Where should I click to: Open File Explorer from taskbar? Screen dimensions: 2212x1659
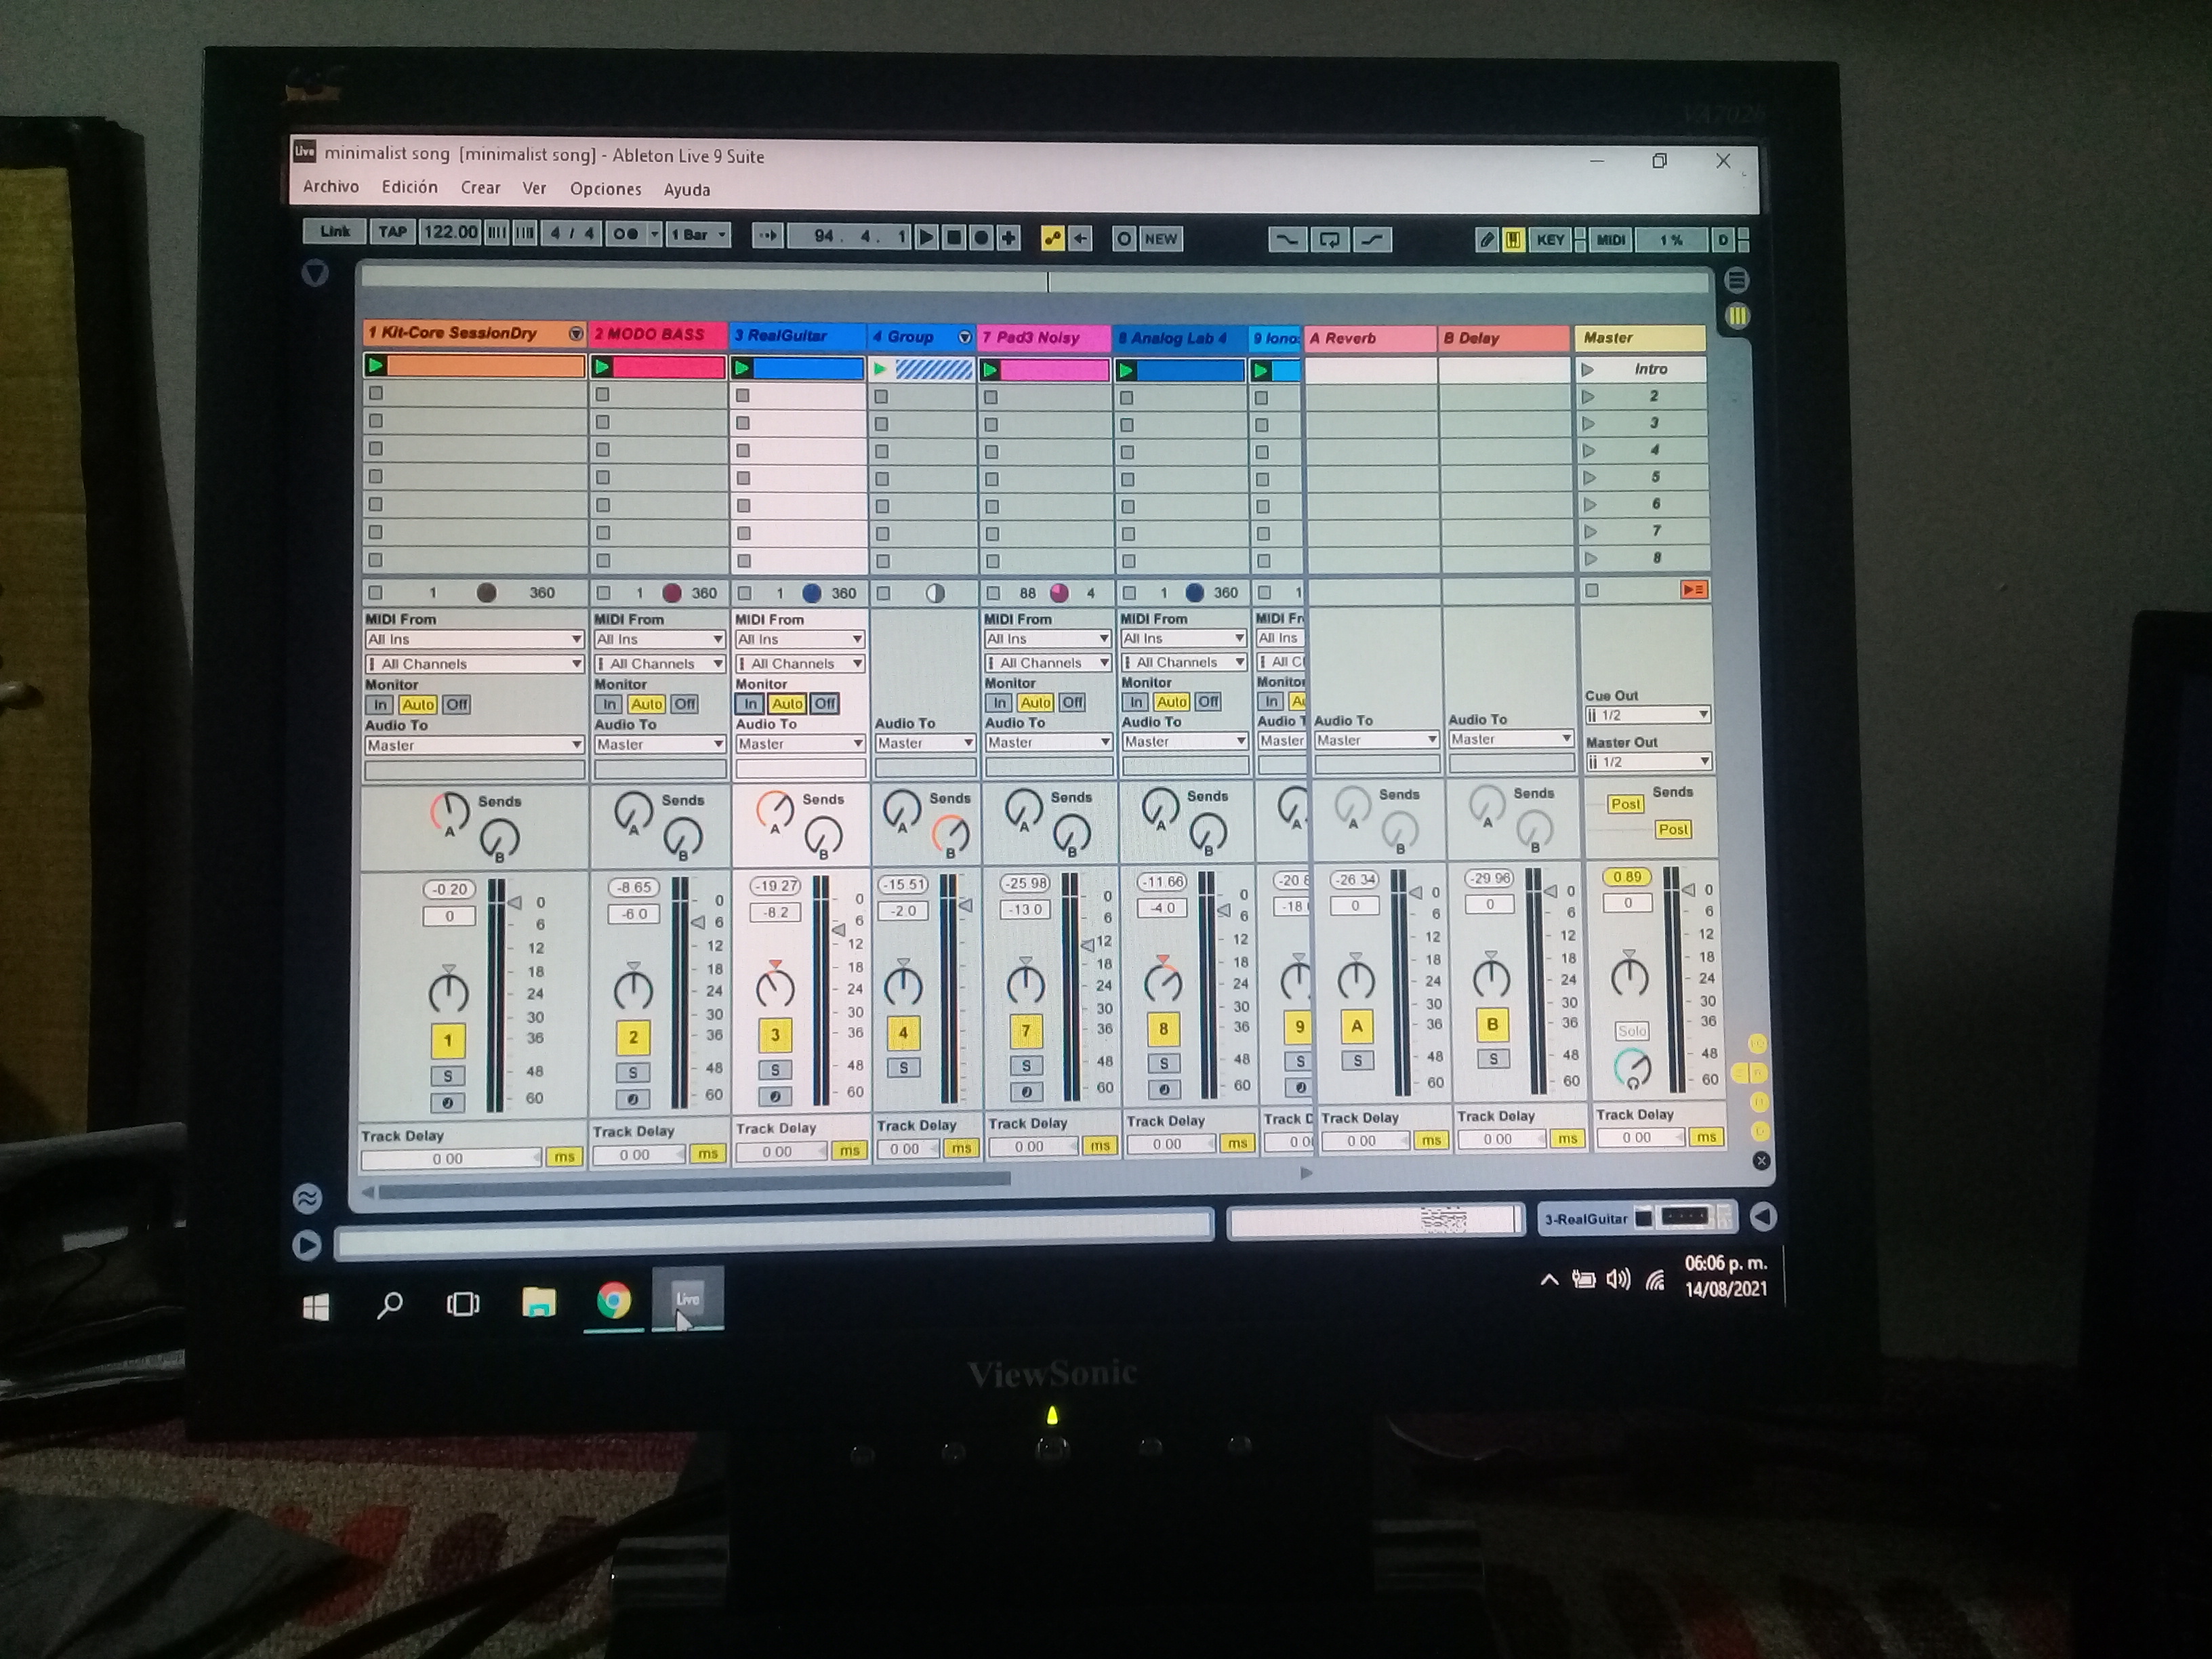point(539,1302)
